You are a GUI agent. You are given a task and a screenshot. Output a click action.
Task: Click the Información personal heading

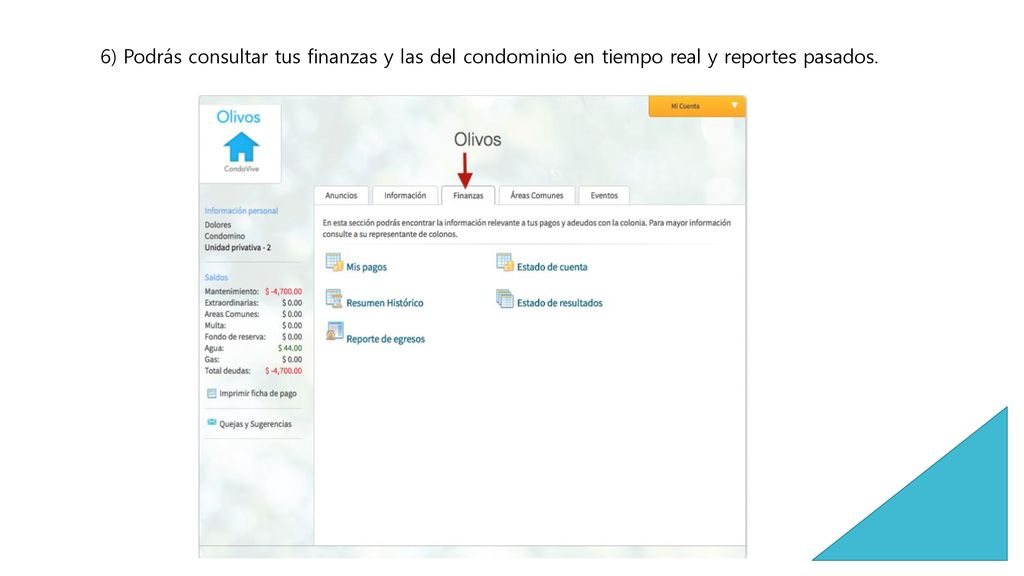coord(241,211)
